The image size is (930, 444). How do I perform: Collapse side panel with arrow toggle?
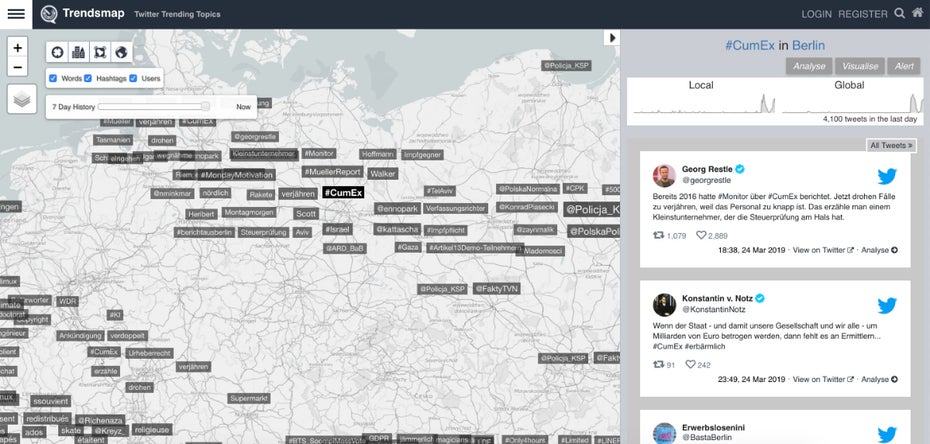point(611,38)
